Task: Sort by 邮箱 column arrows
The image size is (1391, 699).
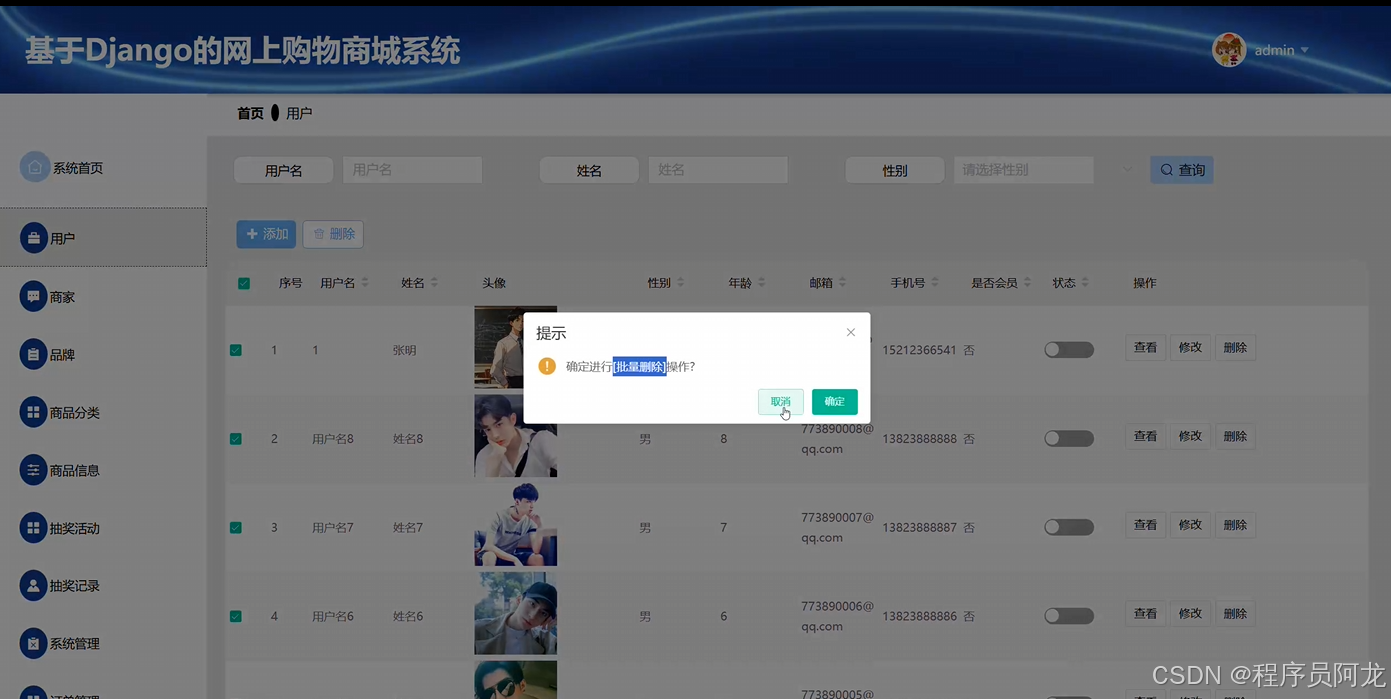Action: (842, 283)
